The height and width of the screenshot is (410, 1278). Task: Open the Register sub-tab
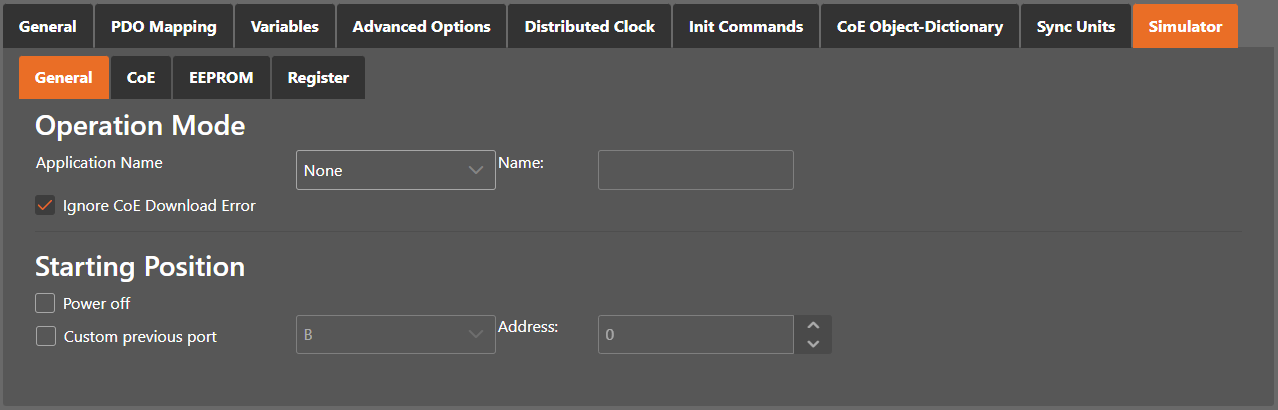click(318, 78)
